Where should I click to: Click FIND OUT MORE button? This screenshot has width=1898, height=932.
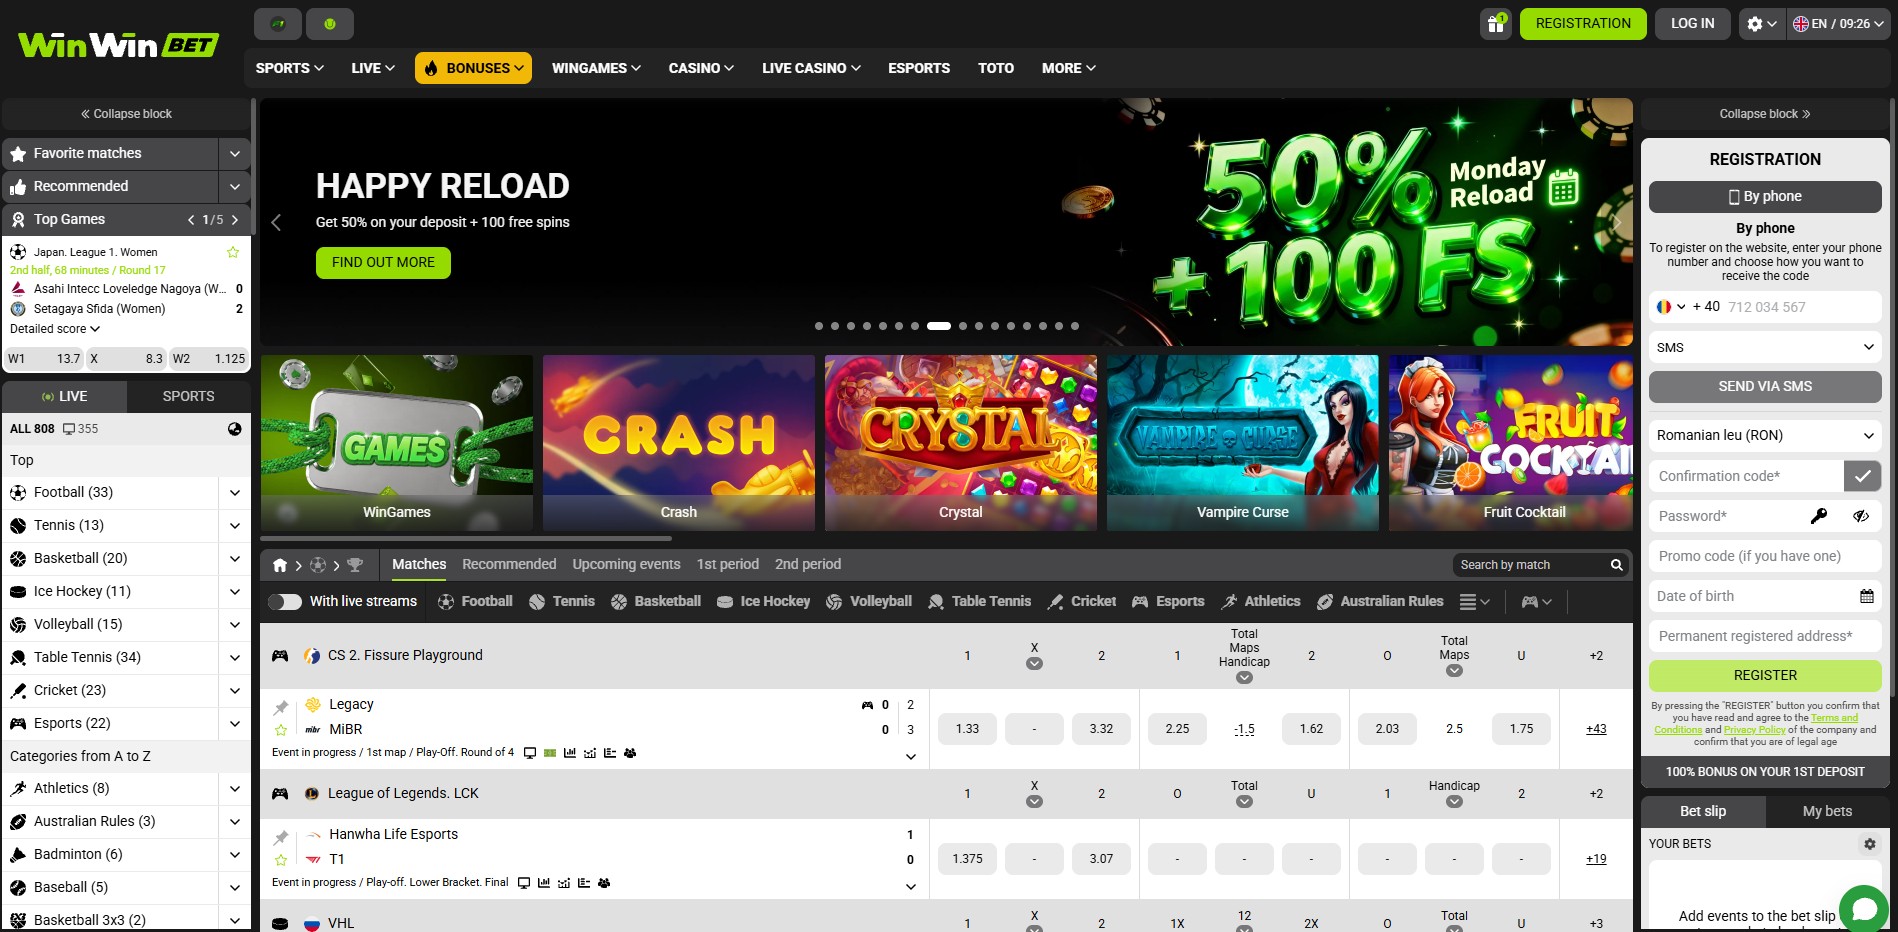[383, 262]
